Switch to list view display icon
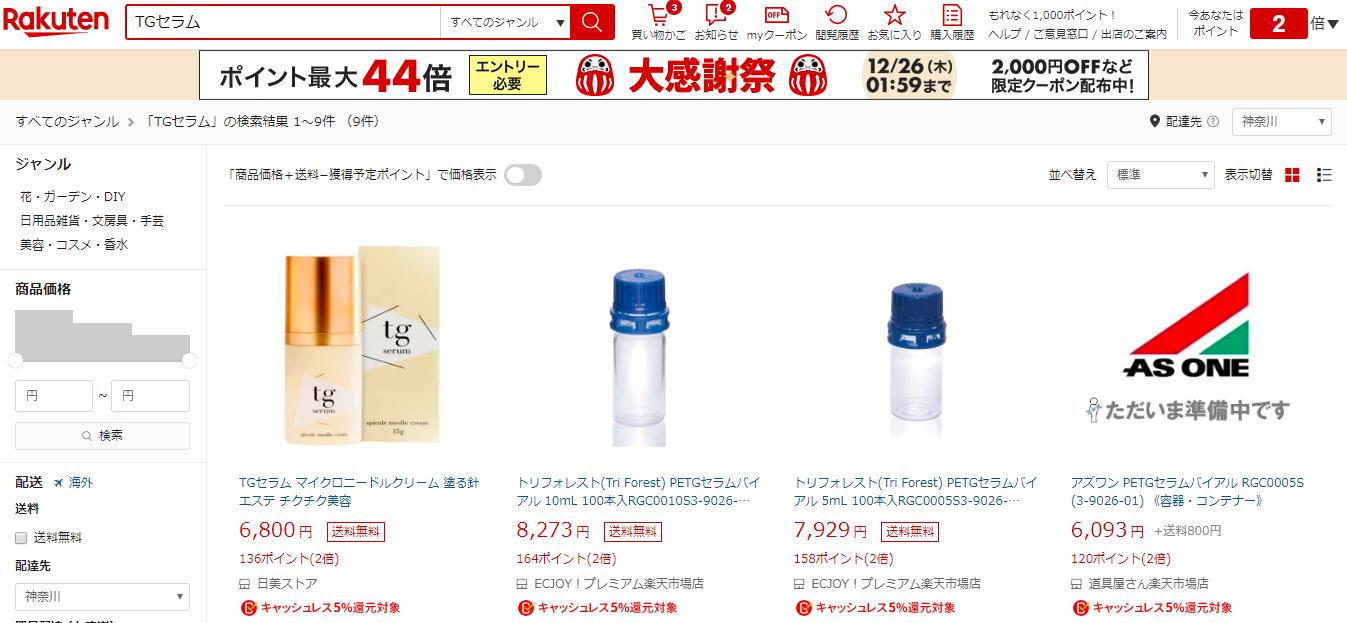This screenshot has height=623, width=1347. pyautogui.click(x=1324, y=175)
